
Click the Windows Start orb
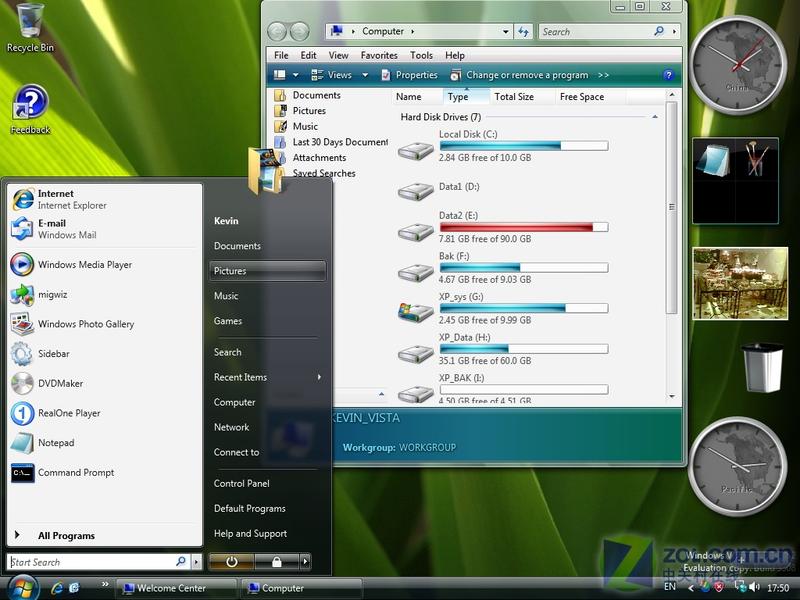click(x=21, y=587)
